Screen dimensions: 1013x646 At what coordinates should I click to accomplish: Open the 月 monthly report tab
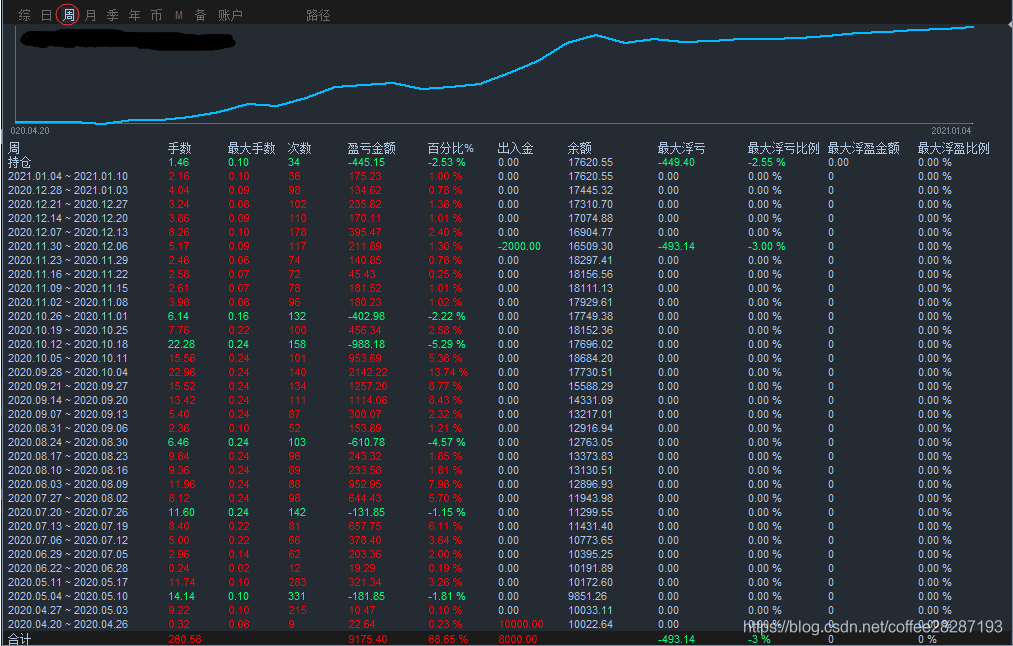coord(91,15)
